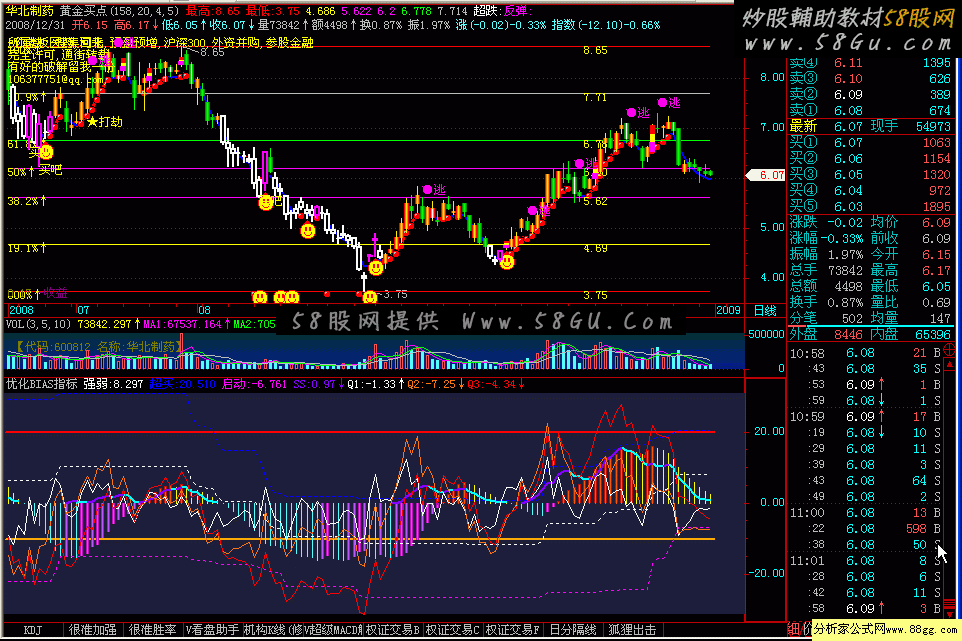Click the 华北制药 stock name title
Viewport: 962px width, 641px height.
pyautogui.click(x=29, y=10)
